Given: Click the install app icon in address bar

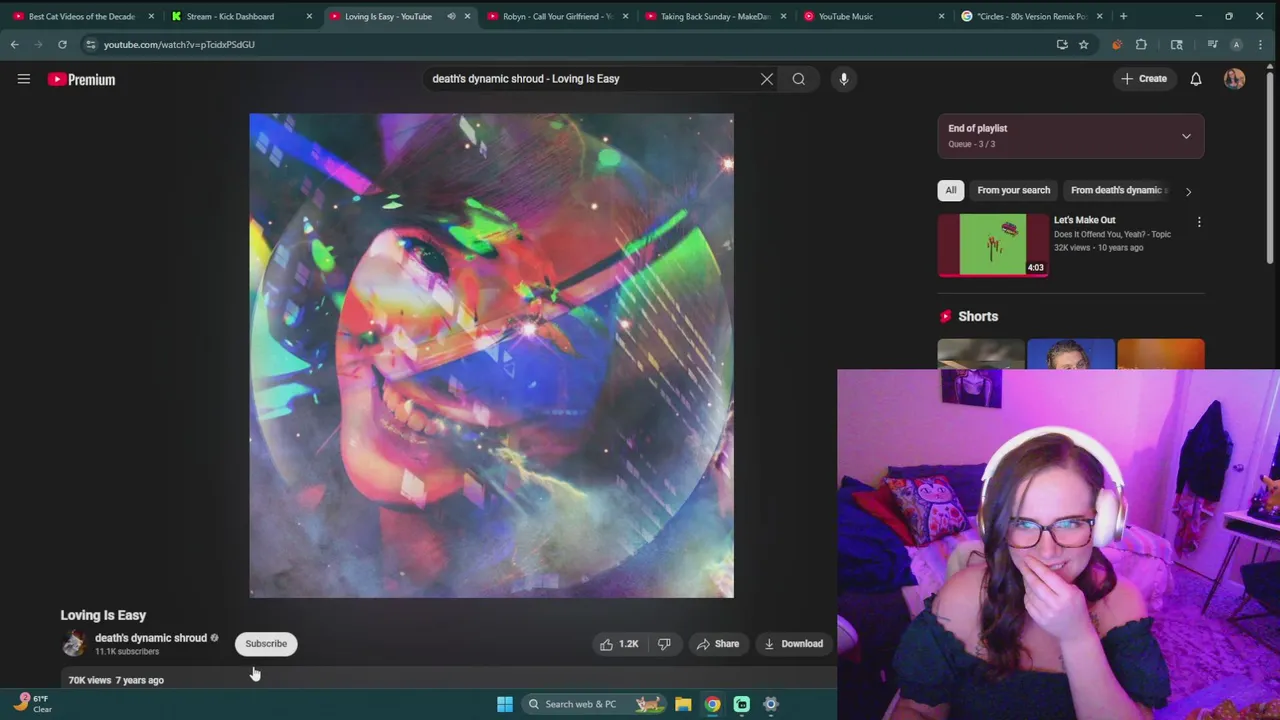Looking at the screenshot, I should pos(1062,44).
